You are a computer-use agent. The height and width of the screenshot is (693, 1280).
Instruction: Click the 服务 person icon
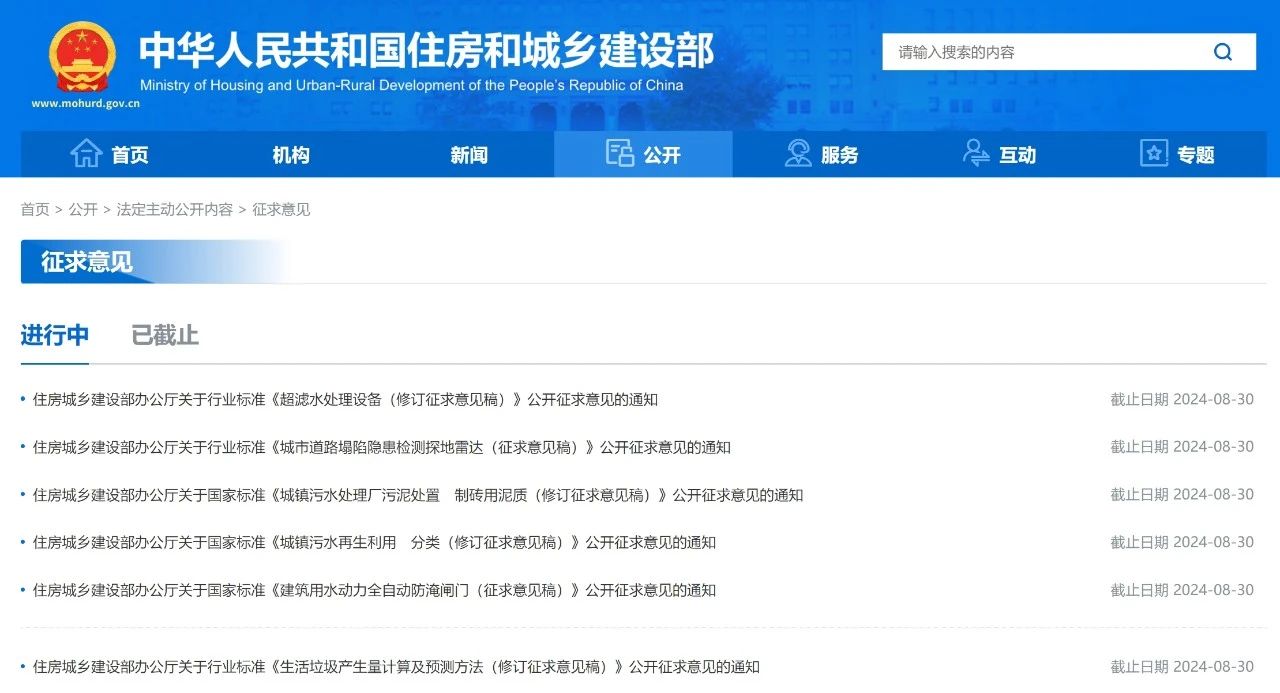tap(798, 154)
